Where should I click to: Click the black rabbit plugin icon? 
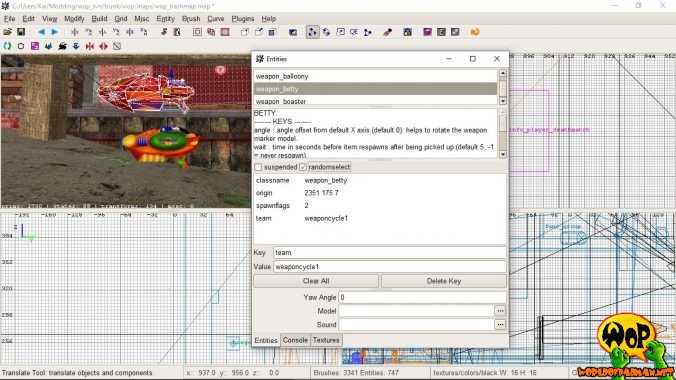coord(62,46)
